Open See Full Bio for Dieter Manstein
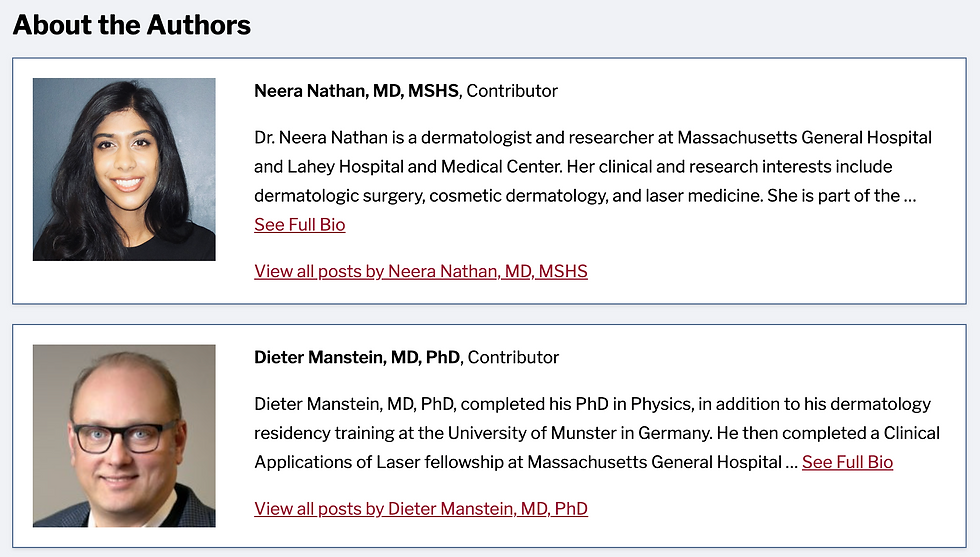Screen dimensions: 980x557 pos(847,462)
